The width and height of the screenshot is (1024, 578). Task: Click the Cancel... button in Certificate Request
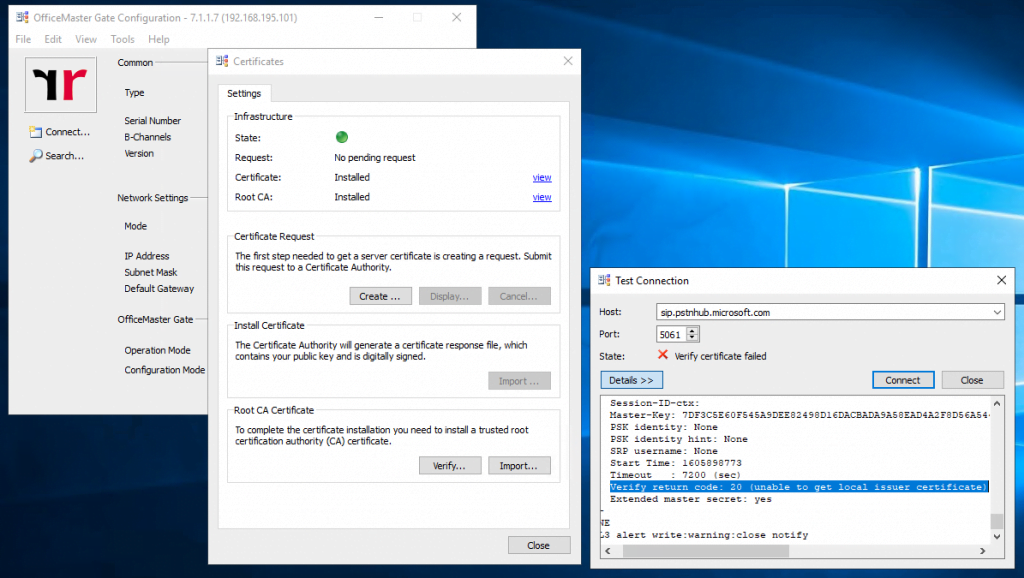coord(519,296)
